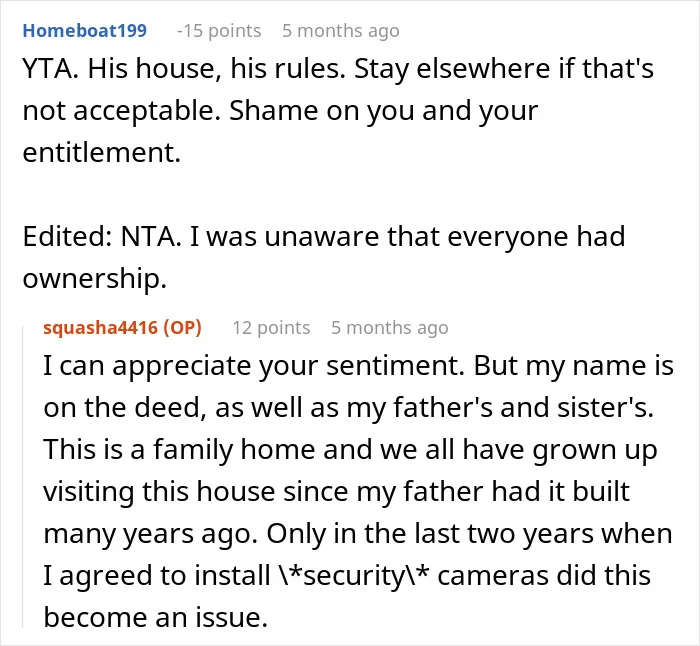
Task: Click the line beginning 'visiting this house since'
Action: pos(336,492)
